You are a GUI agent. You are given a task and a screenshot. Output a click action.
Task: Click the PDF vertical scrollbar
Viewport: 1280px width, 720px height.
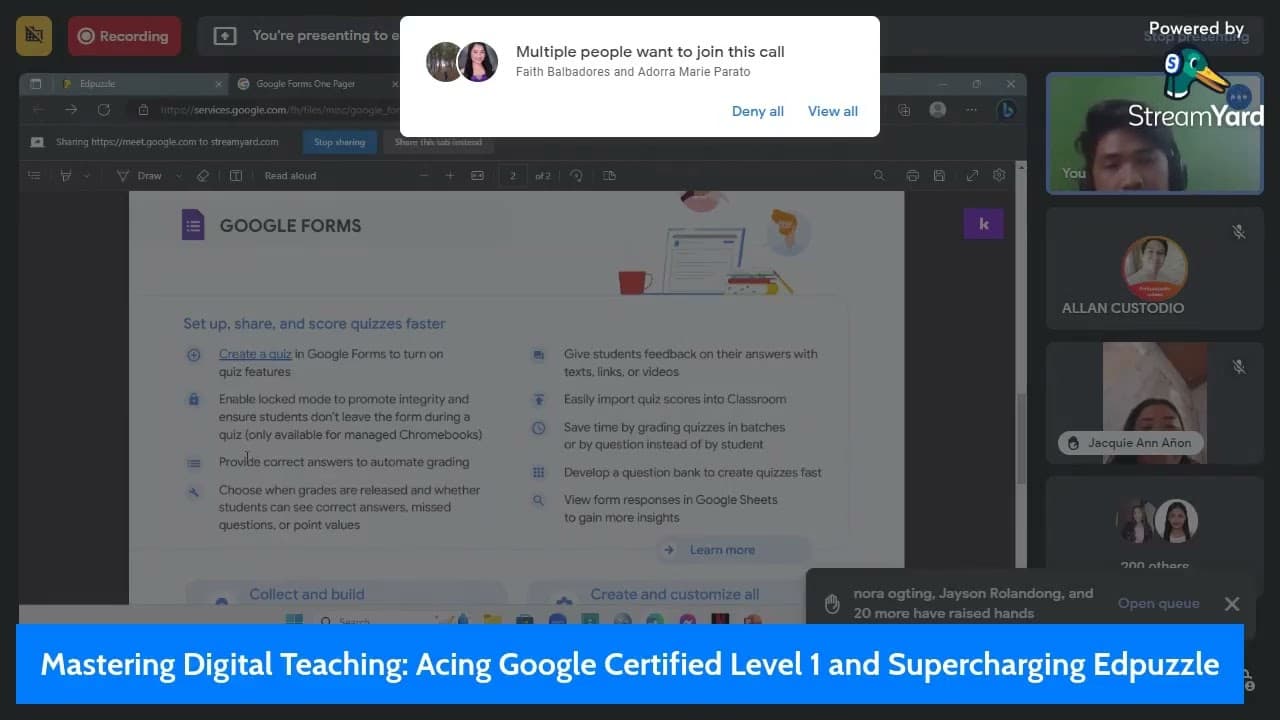pyautogui.click(x=1021, y=440)
